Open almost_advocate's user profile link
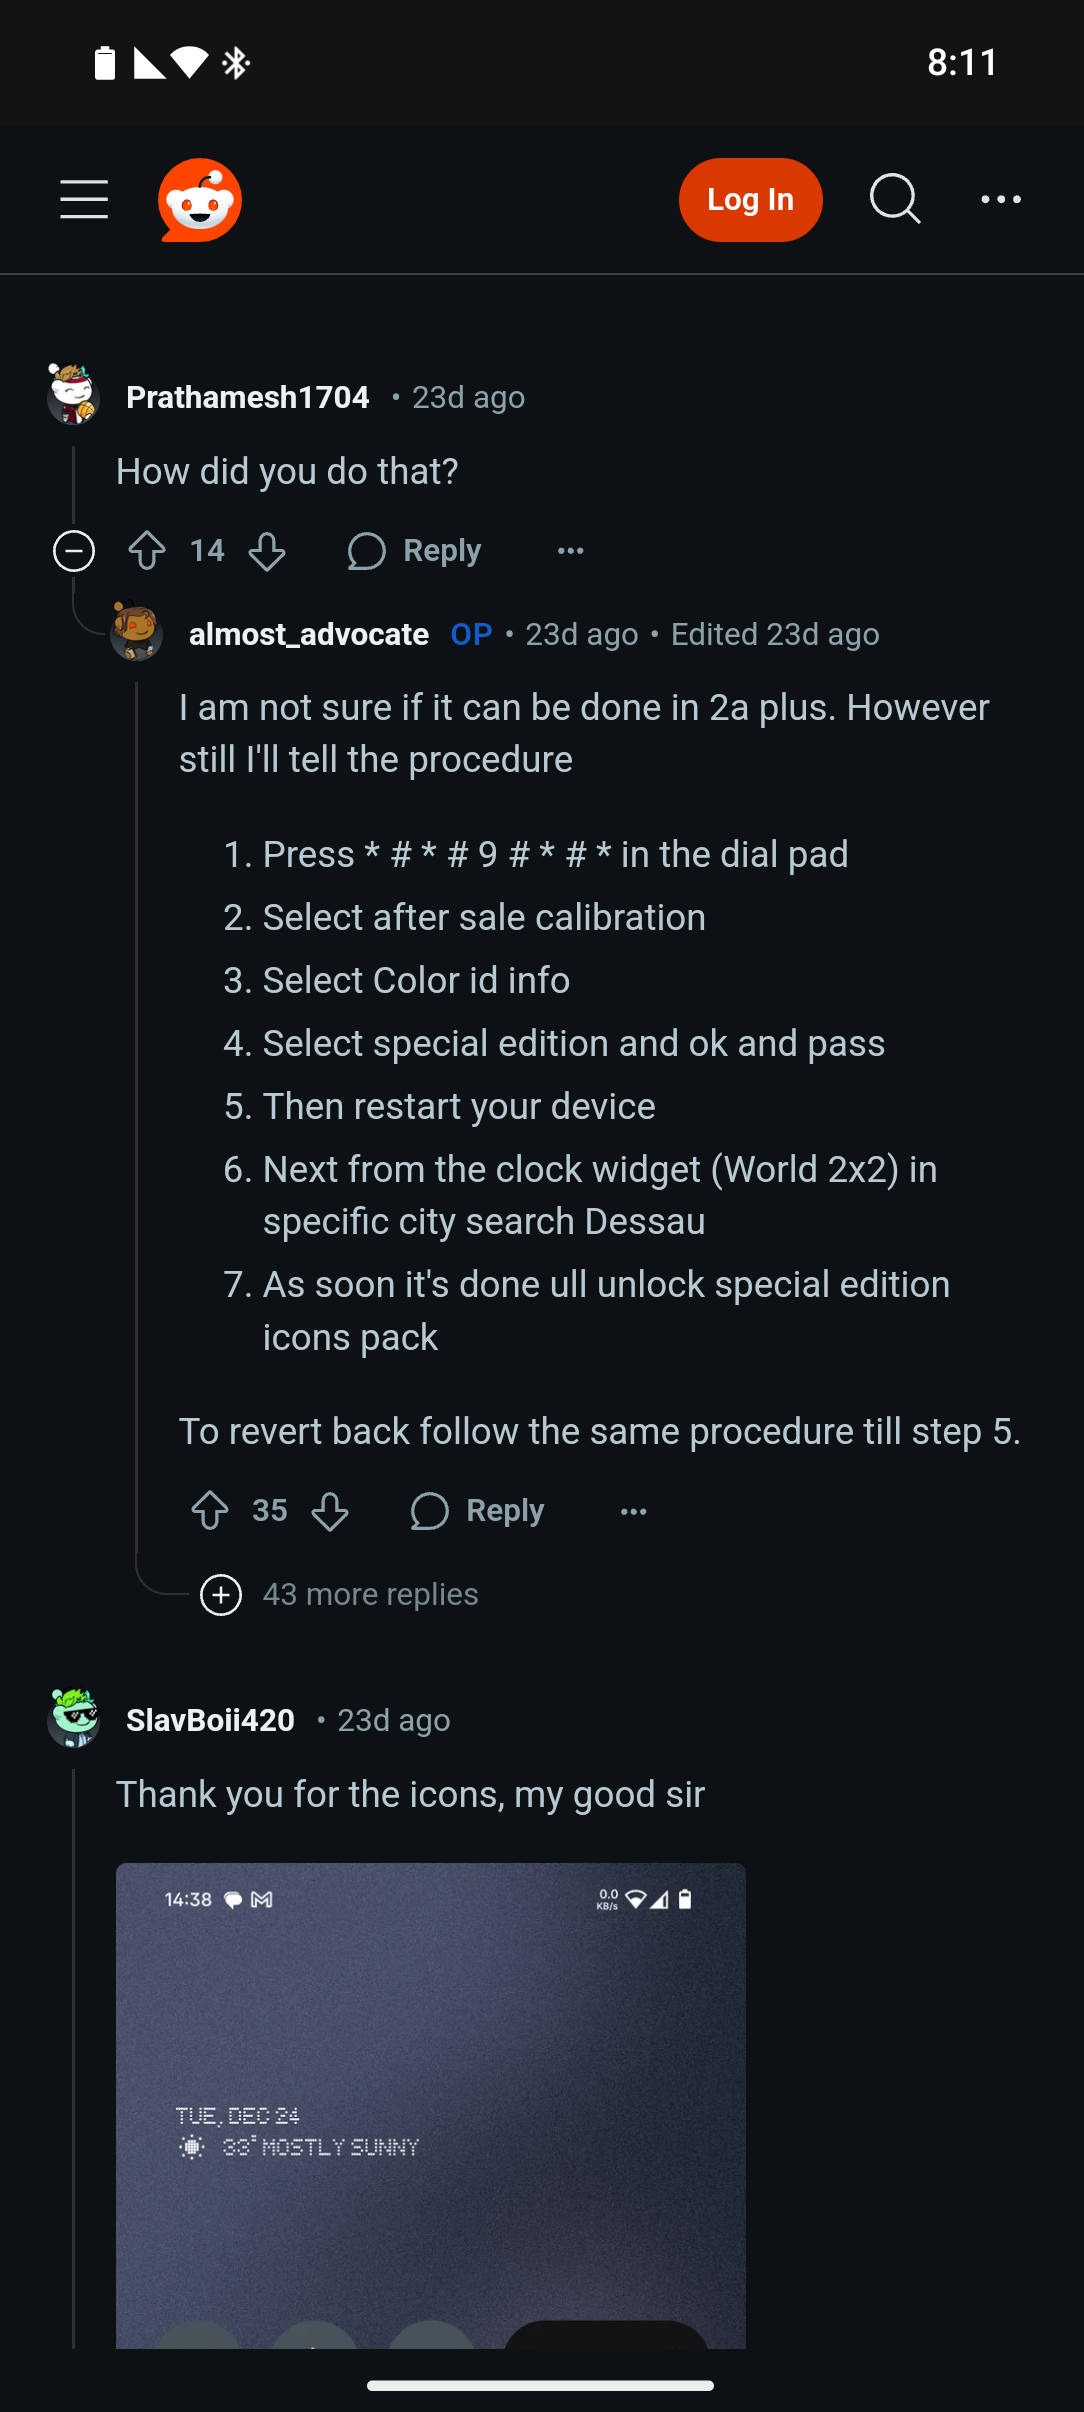Screen dimensions: 1084x2412 pos(309,634)
